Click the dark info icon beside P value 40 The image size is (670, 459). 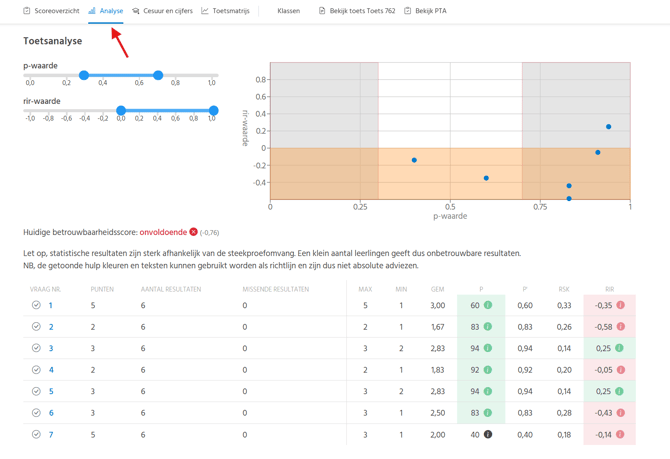tap(488, 434)
